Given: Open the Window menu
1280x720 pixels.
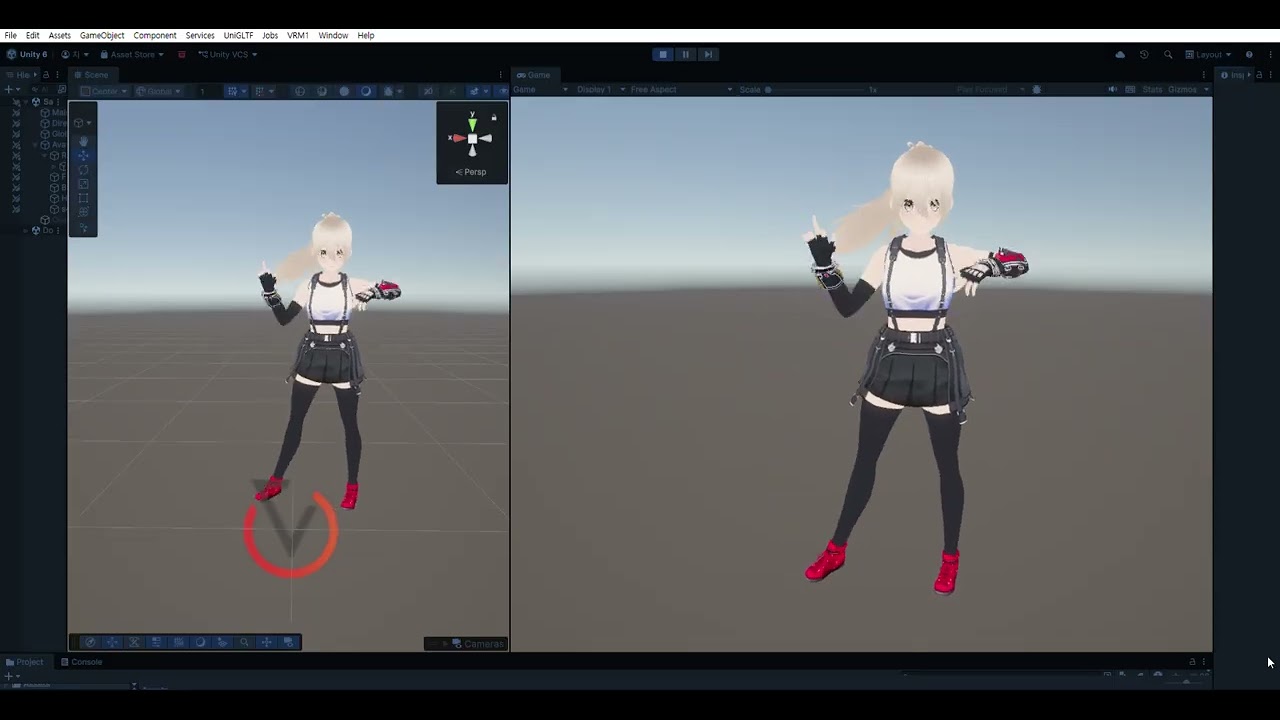Looking at the screenshot, I should pyautogui.click(x=333, y=35).
